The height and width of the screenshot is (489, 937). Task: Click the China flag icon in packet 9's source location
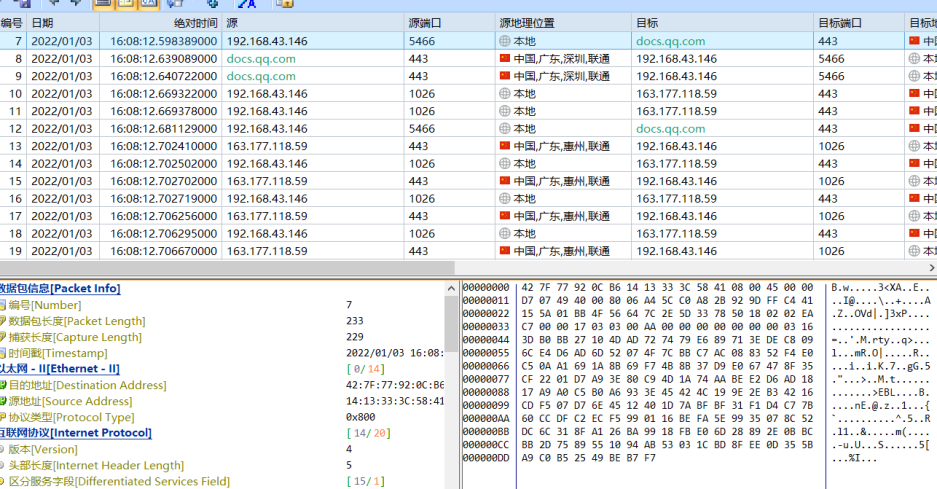[505, 76]
